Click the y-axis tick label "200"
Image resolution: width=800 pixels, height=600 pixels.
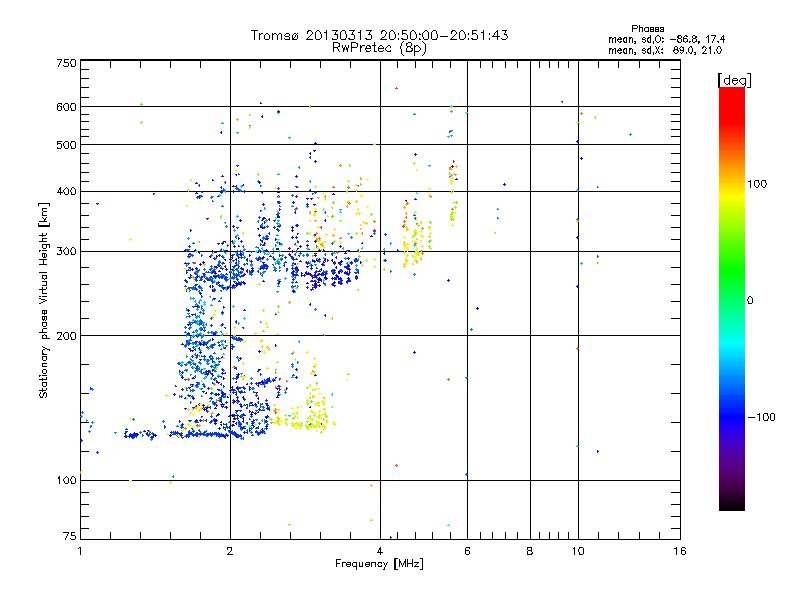66,336
